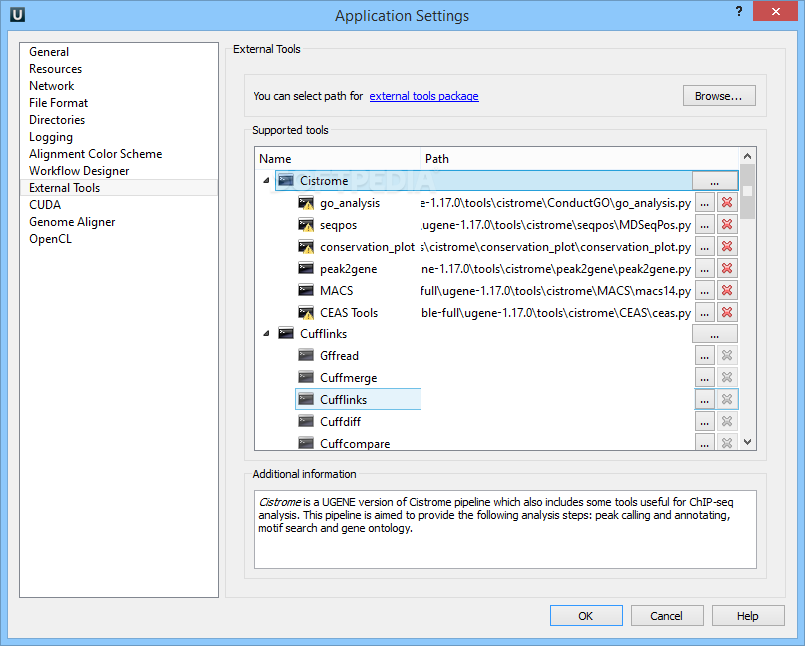Click the CEAS Tools path field
The height and width of the screenshot is (646, 805).
click(557, 313)
